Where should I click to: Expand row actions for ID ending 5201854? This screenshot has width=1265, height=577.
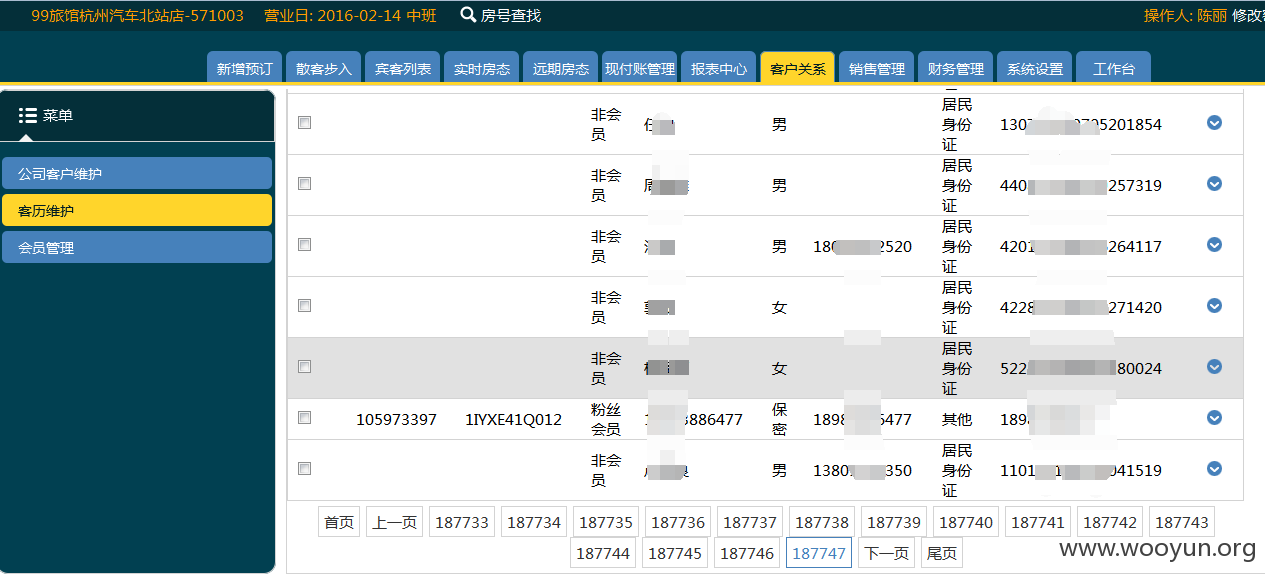point(1214,122)
